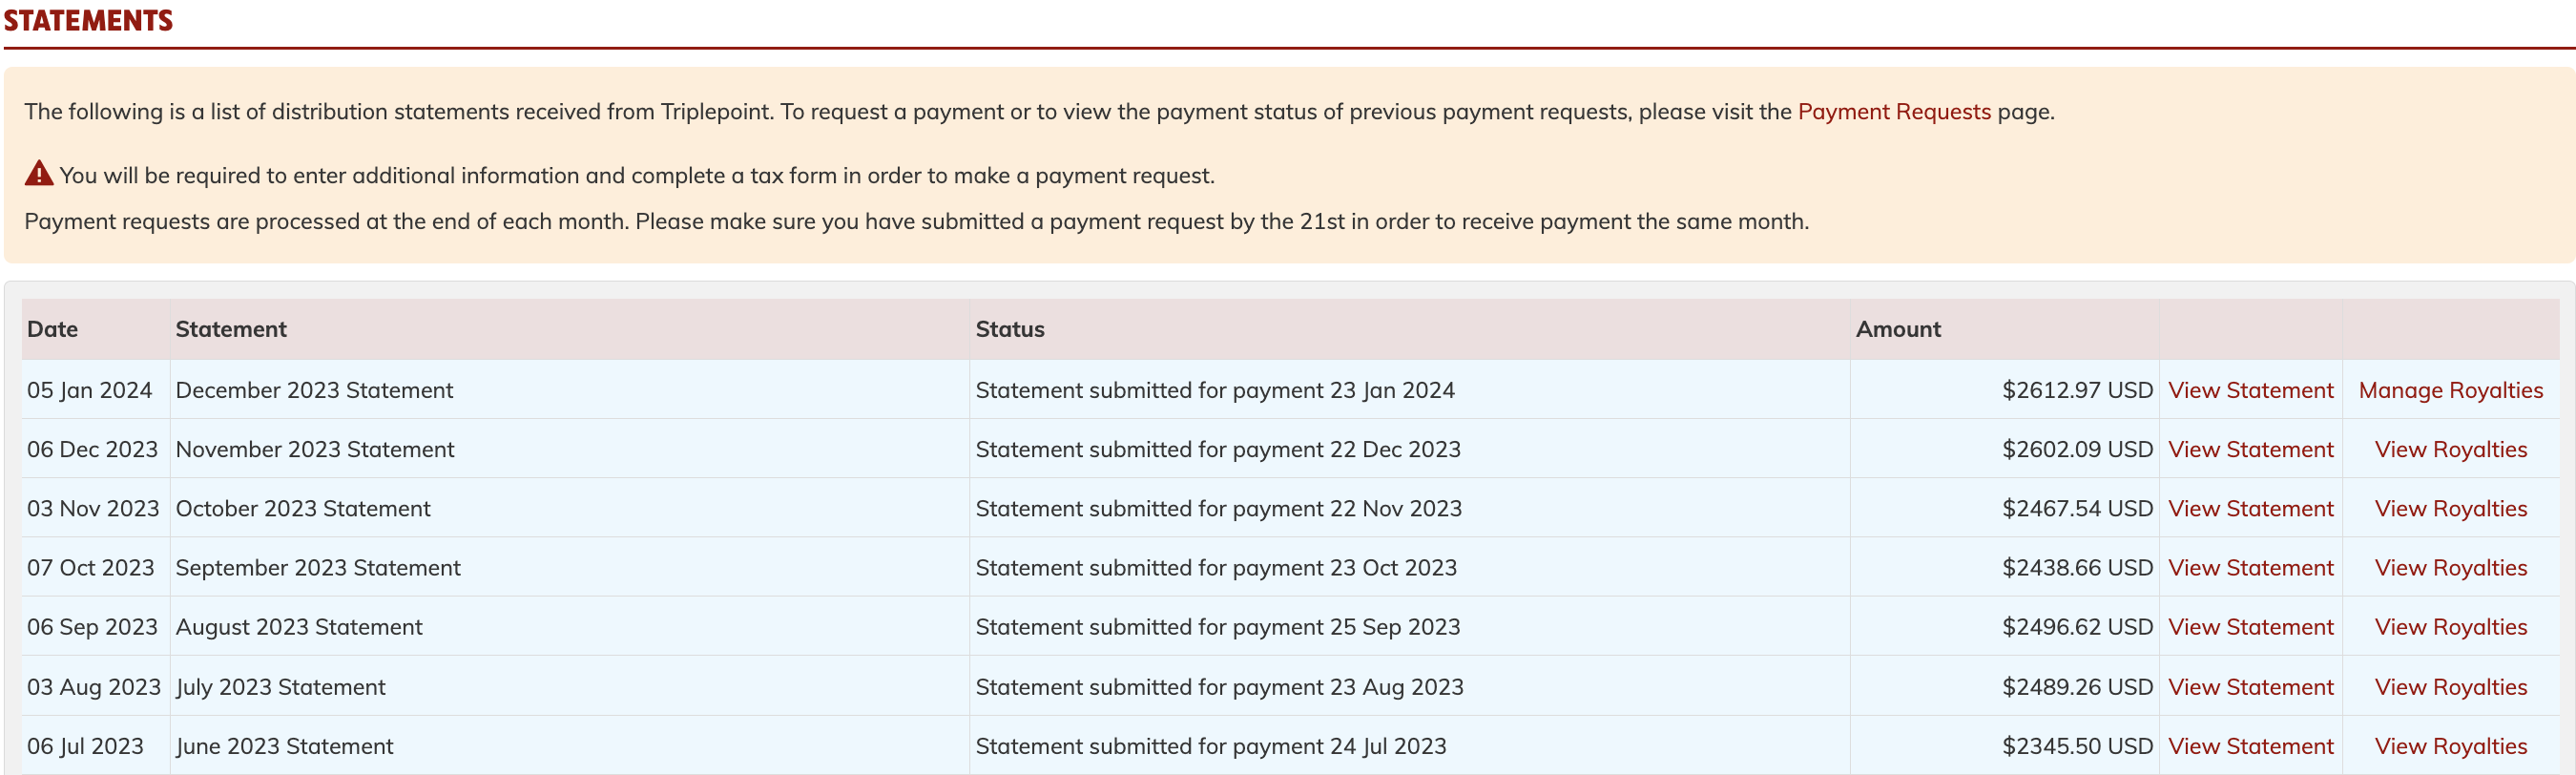View Royalties for August 2023 statement
The width and height of the screenshot is (2576, 775).
coord(2450,626)
